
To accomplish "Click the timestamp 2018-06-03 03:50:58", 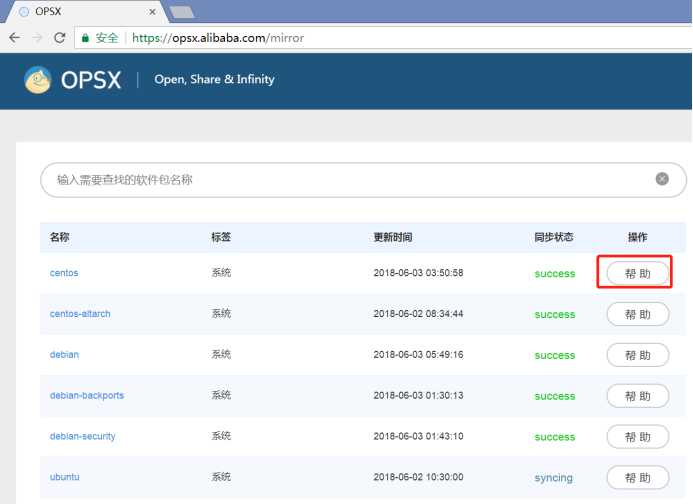I will tap(418, 273).
